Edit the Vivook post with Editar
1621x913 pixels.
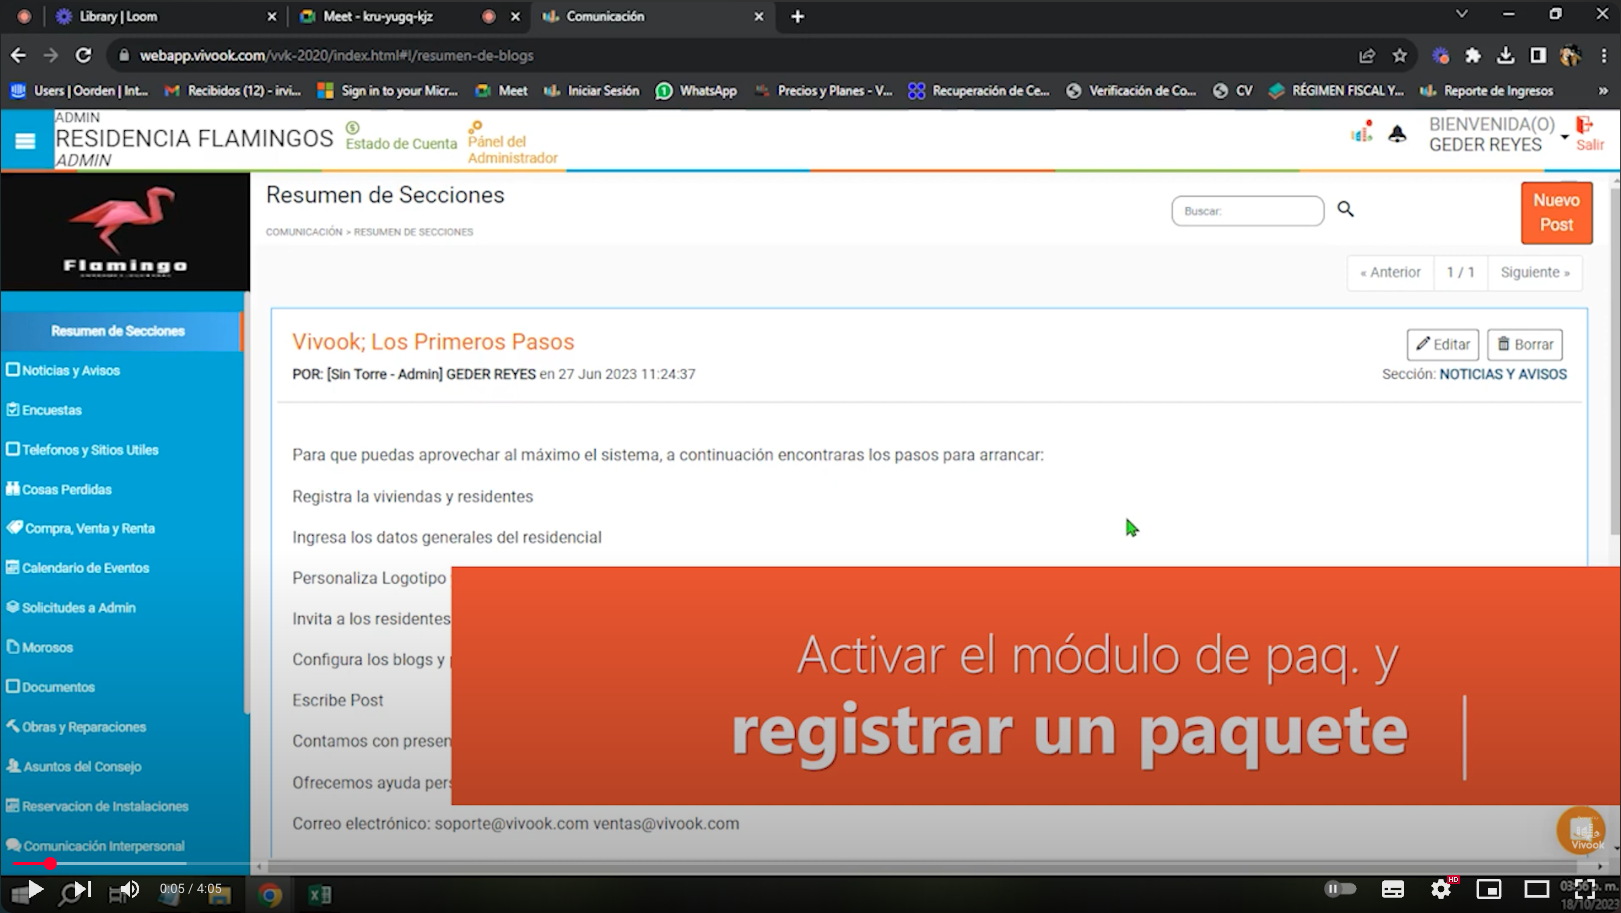1442,344
